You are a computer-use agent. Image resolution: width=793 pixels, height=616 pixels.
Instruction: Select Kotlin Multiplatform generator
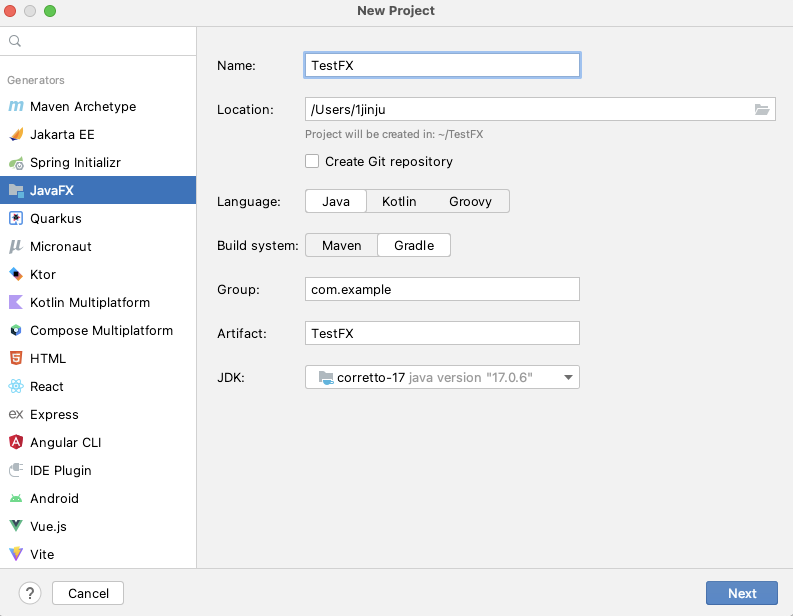(x=90, y=303)
